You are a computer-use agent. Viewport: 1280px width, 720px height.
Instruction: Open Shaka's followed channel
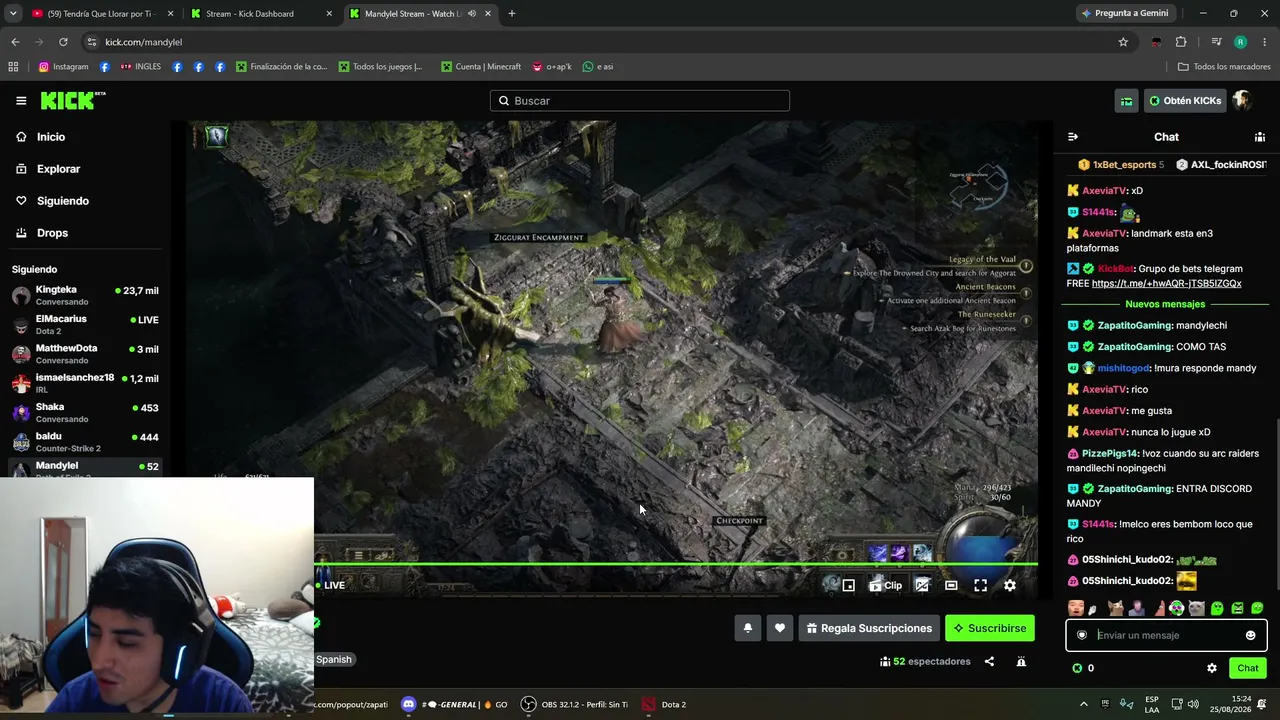pyautogui.click(x=85, y=412)
